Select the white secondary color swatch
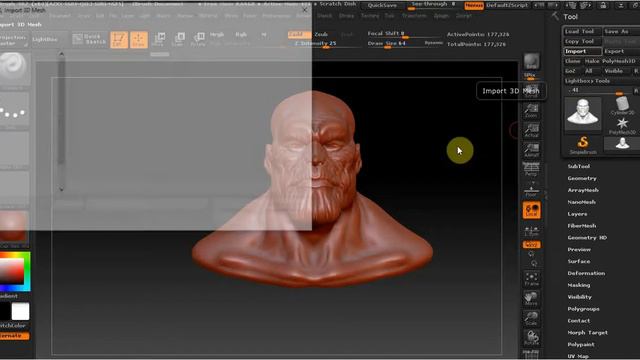Viewport: 640px width, 360px height. 20,311
